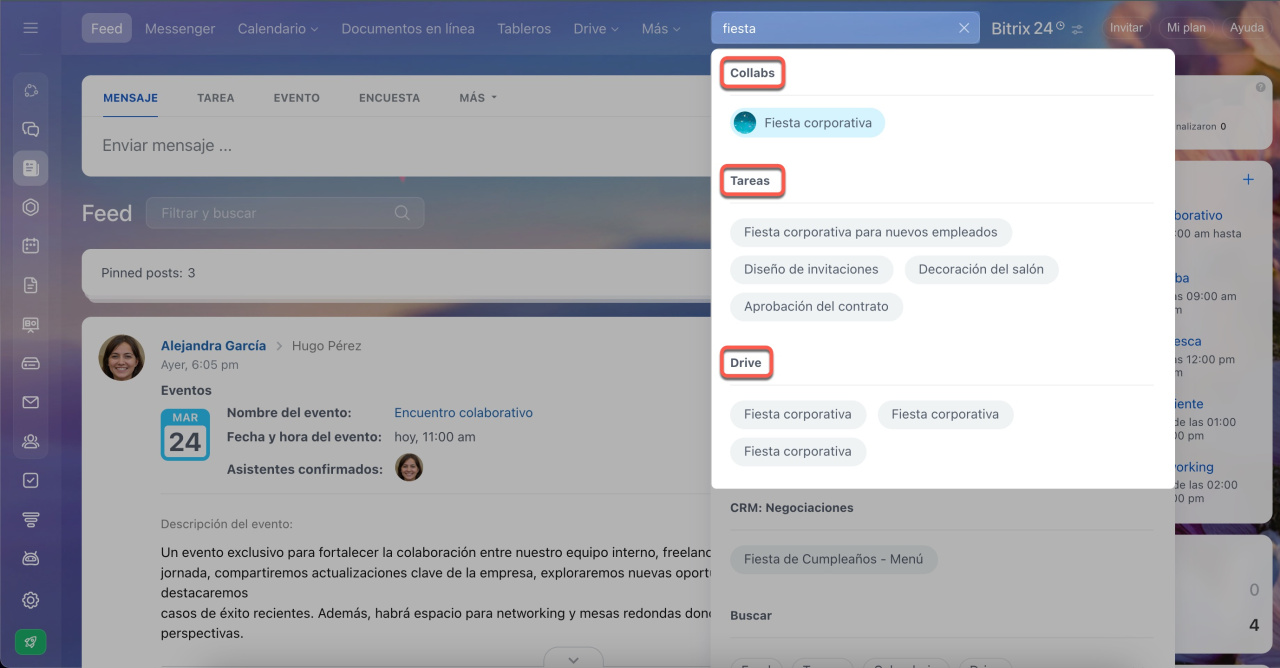Select the EVENTO tab

(x=297, y=98)
